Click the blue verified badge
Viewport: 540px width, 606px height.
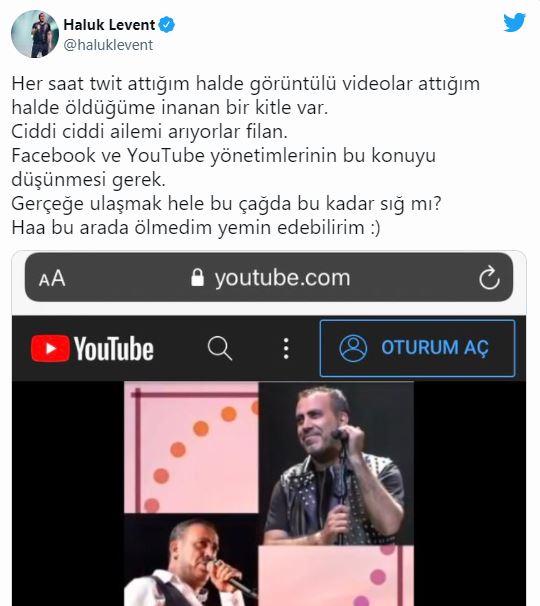coord(167,25)
